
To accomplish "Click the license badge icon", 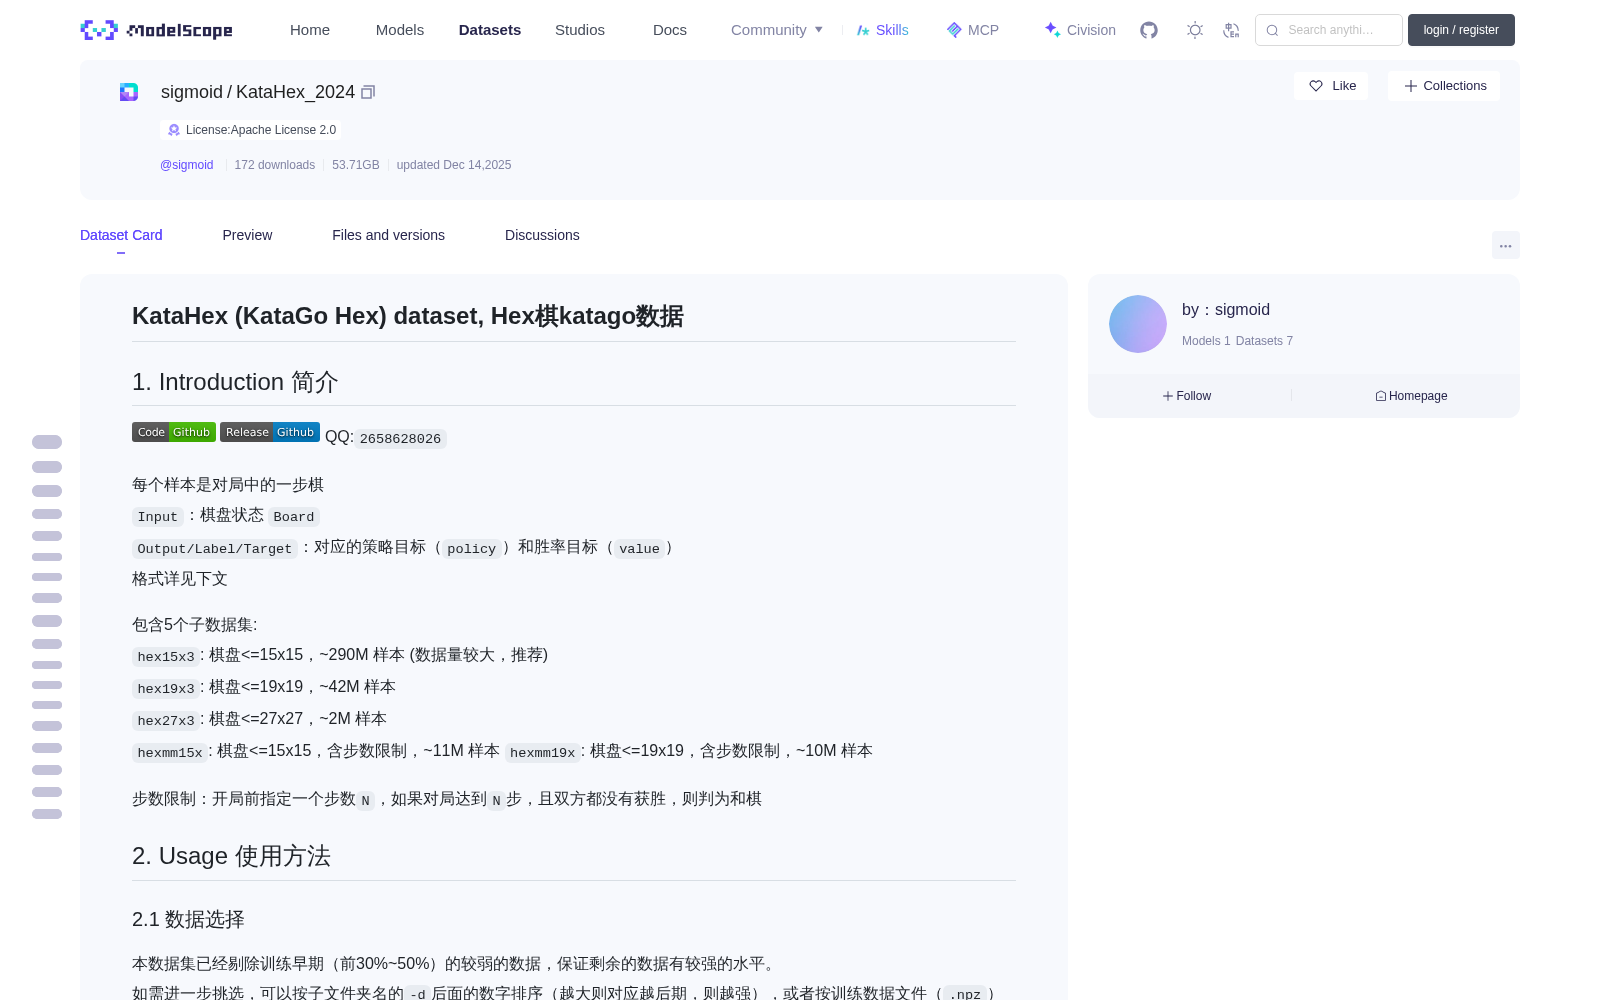I will coord(174,130).
